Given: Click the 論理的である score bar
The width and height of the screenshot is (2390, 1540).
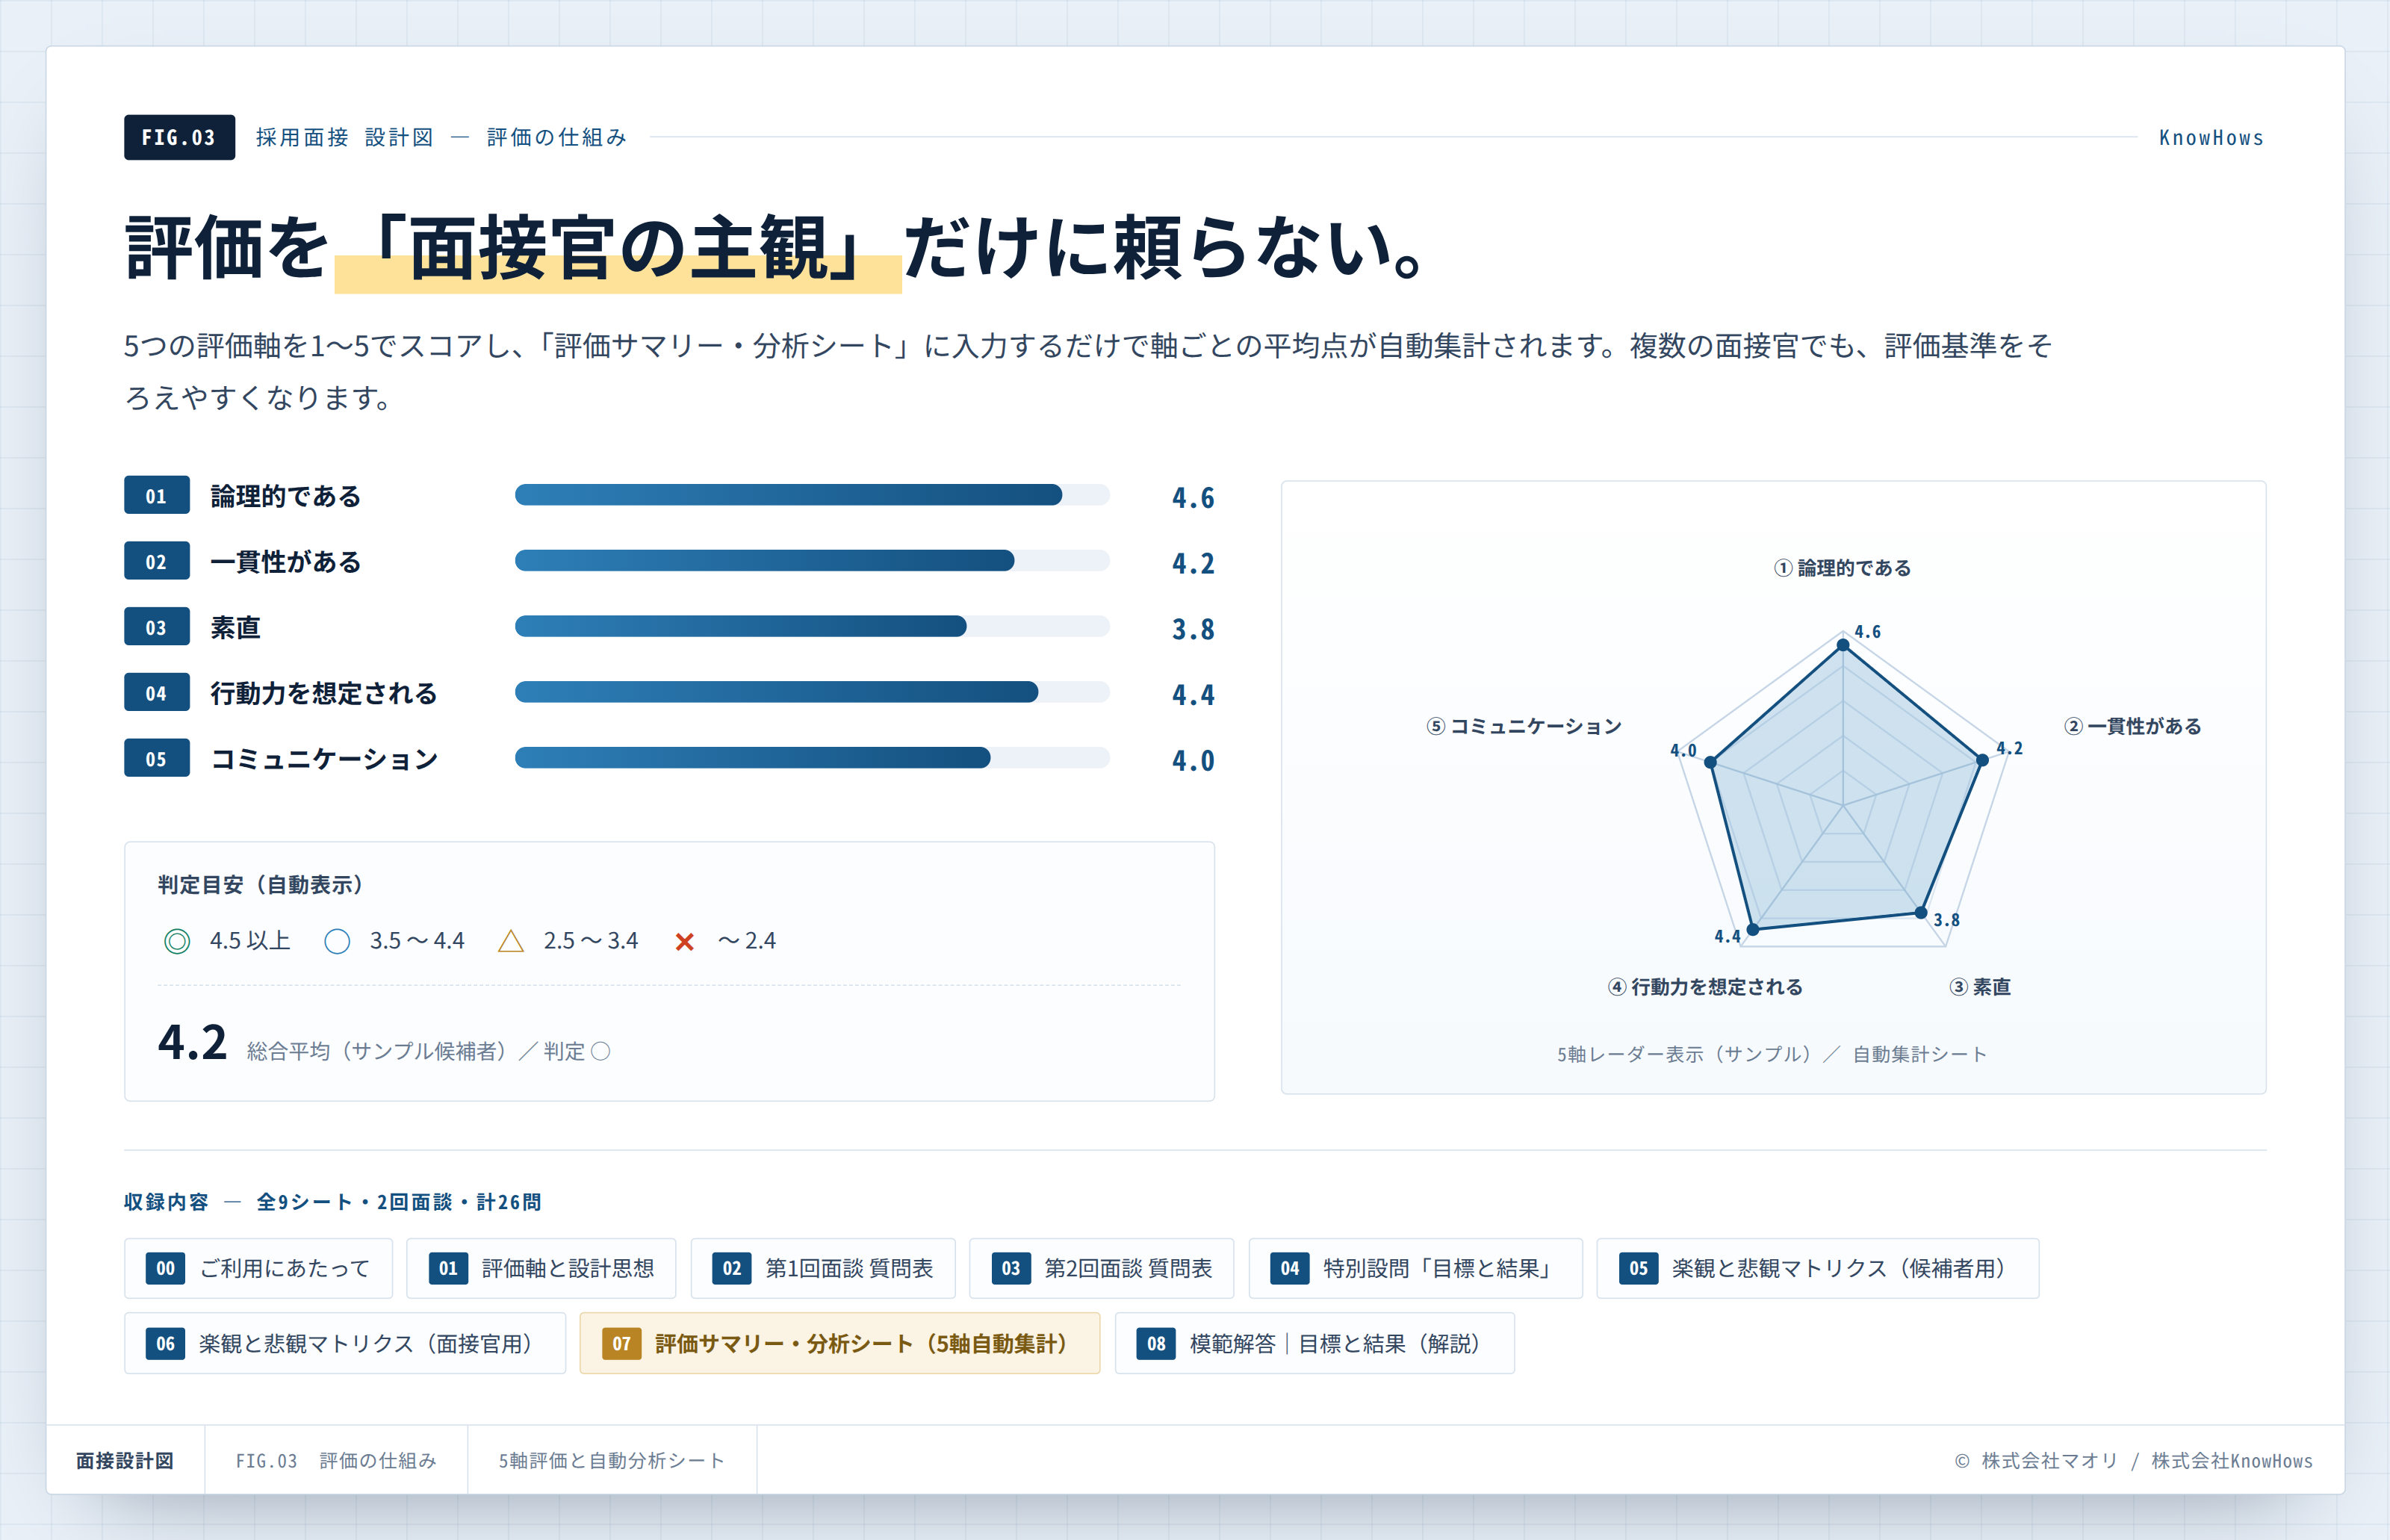Looking at the screenshot, I should tap(812, 495).
